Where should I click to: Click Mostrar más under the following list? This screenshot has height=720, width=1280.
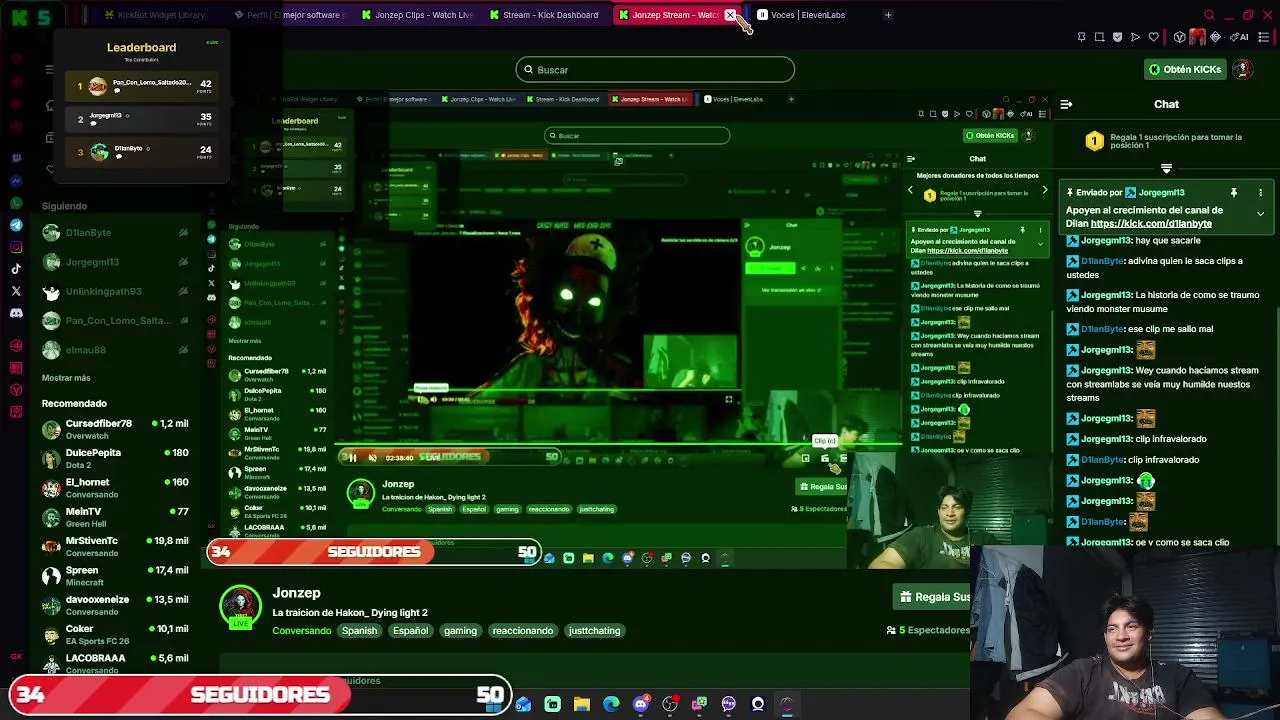(66, 378)
